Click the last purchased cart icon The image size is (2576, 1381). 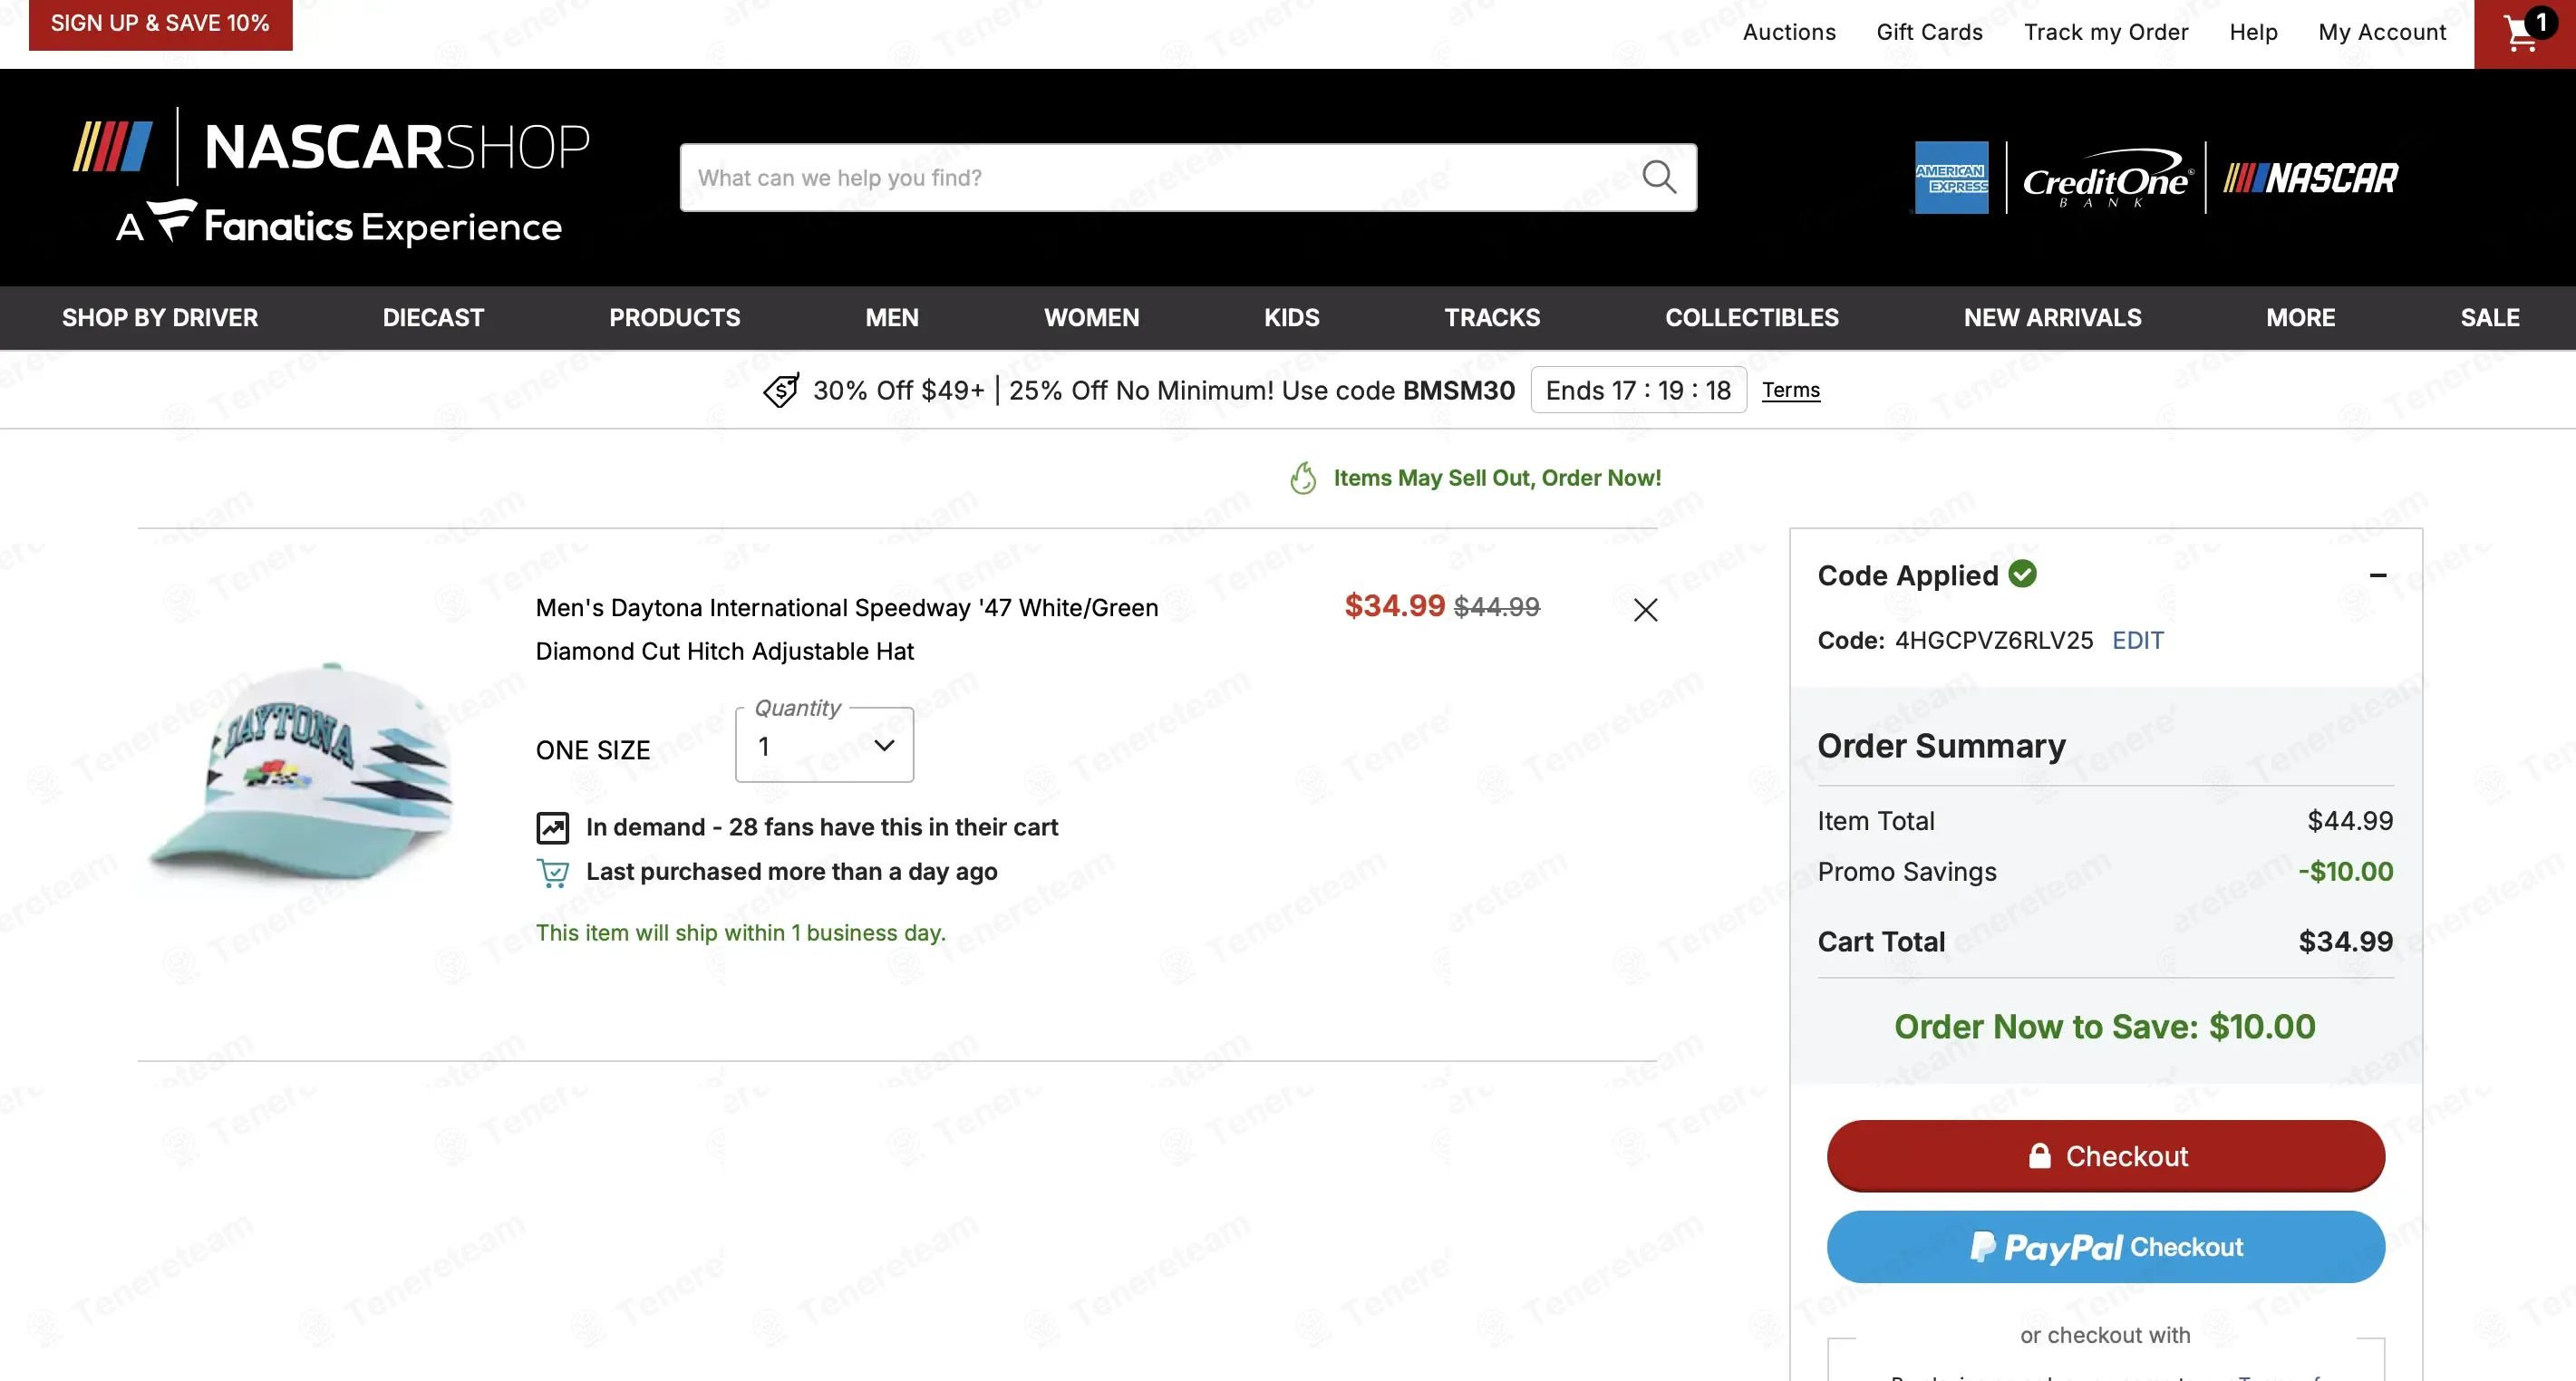click(x=552, y=872)
